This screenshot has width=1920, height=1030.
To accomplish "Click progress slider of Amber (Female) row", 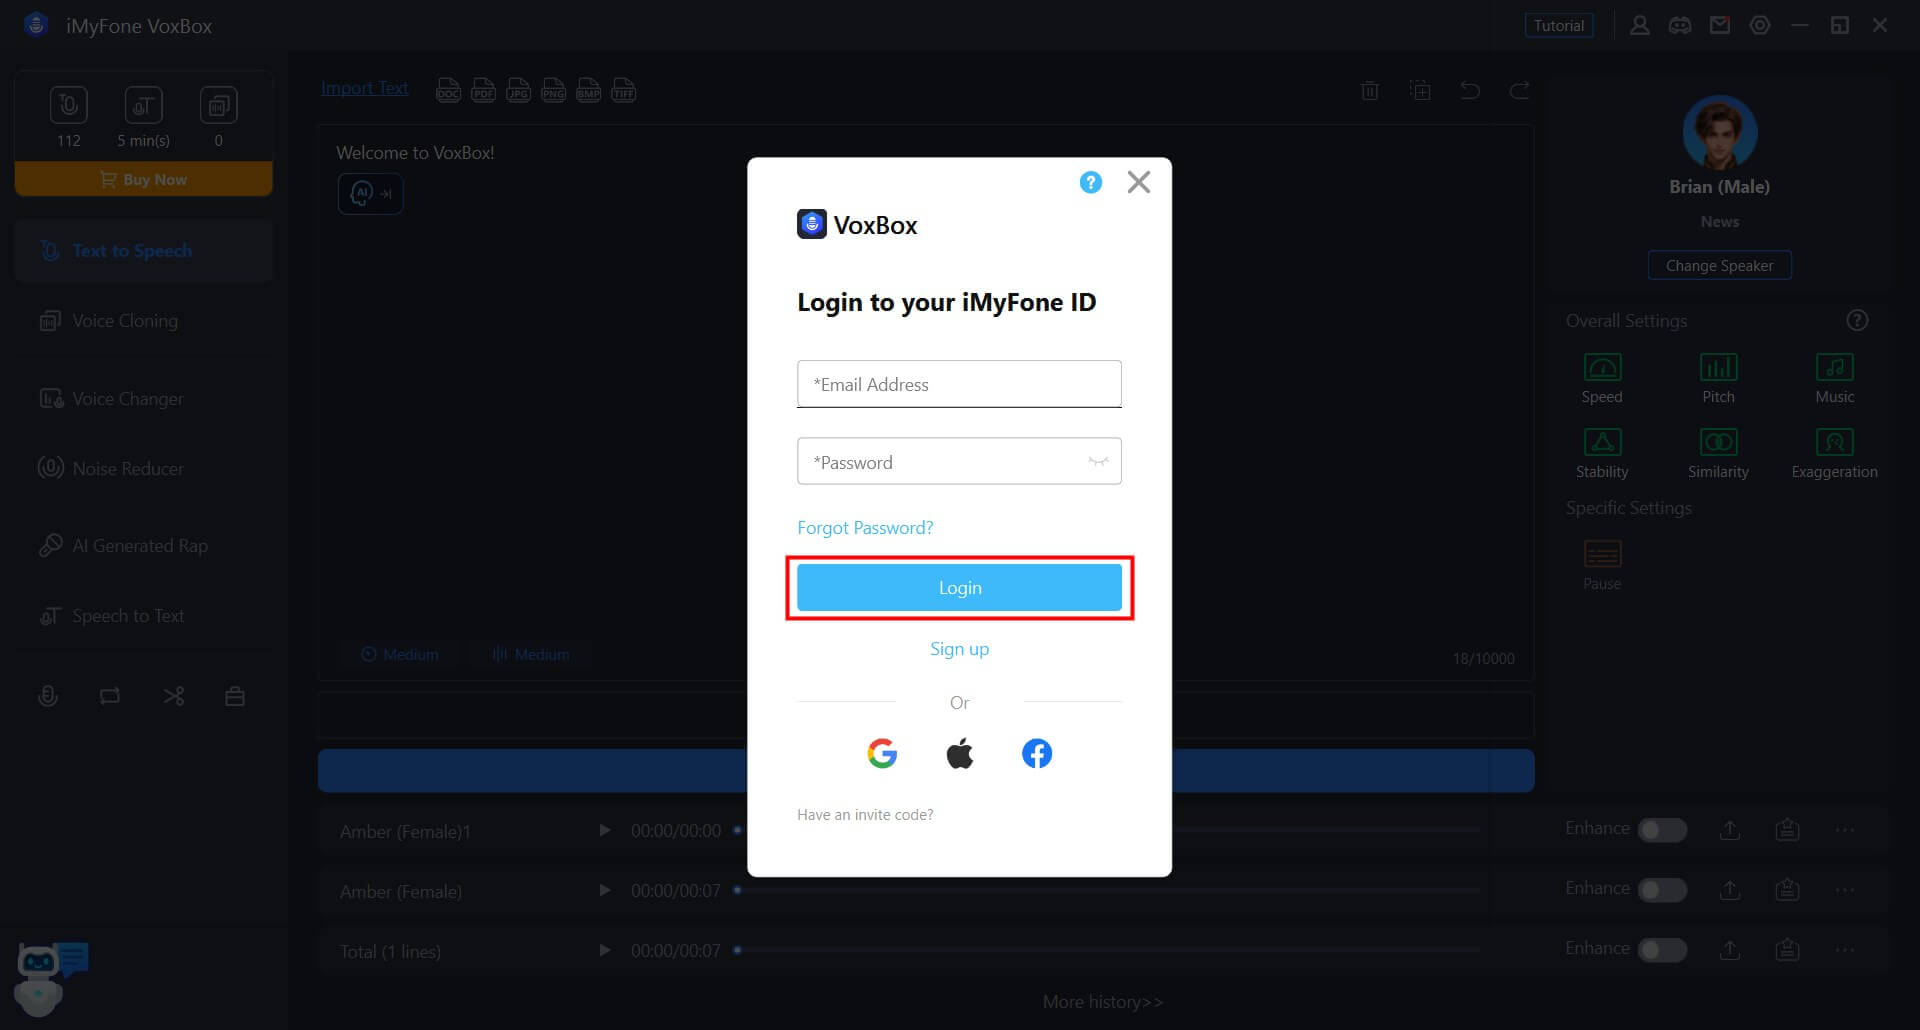I will click(1107, 890).
